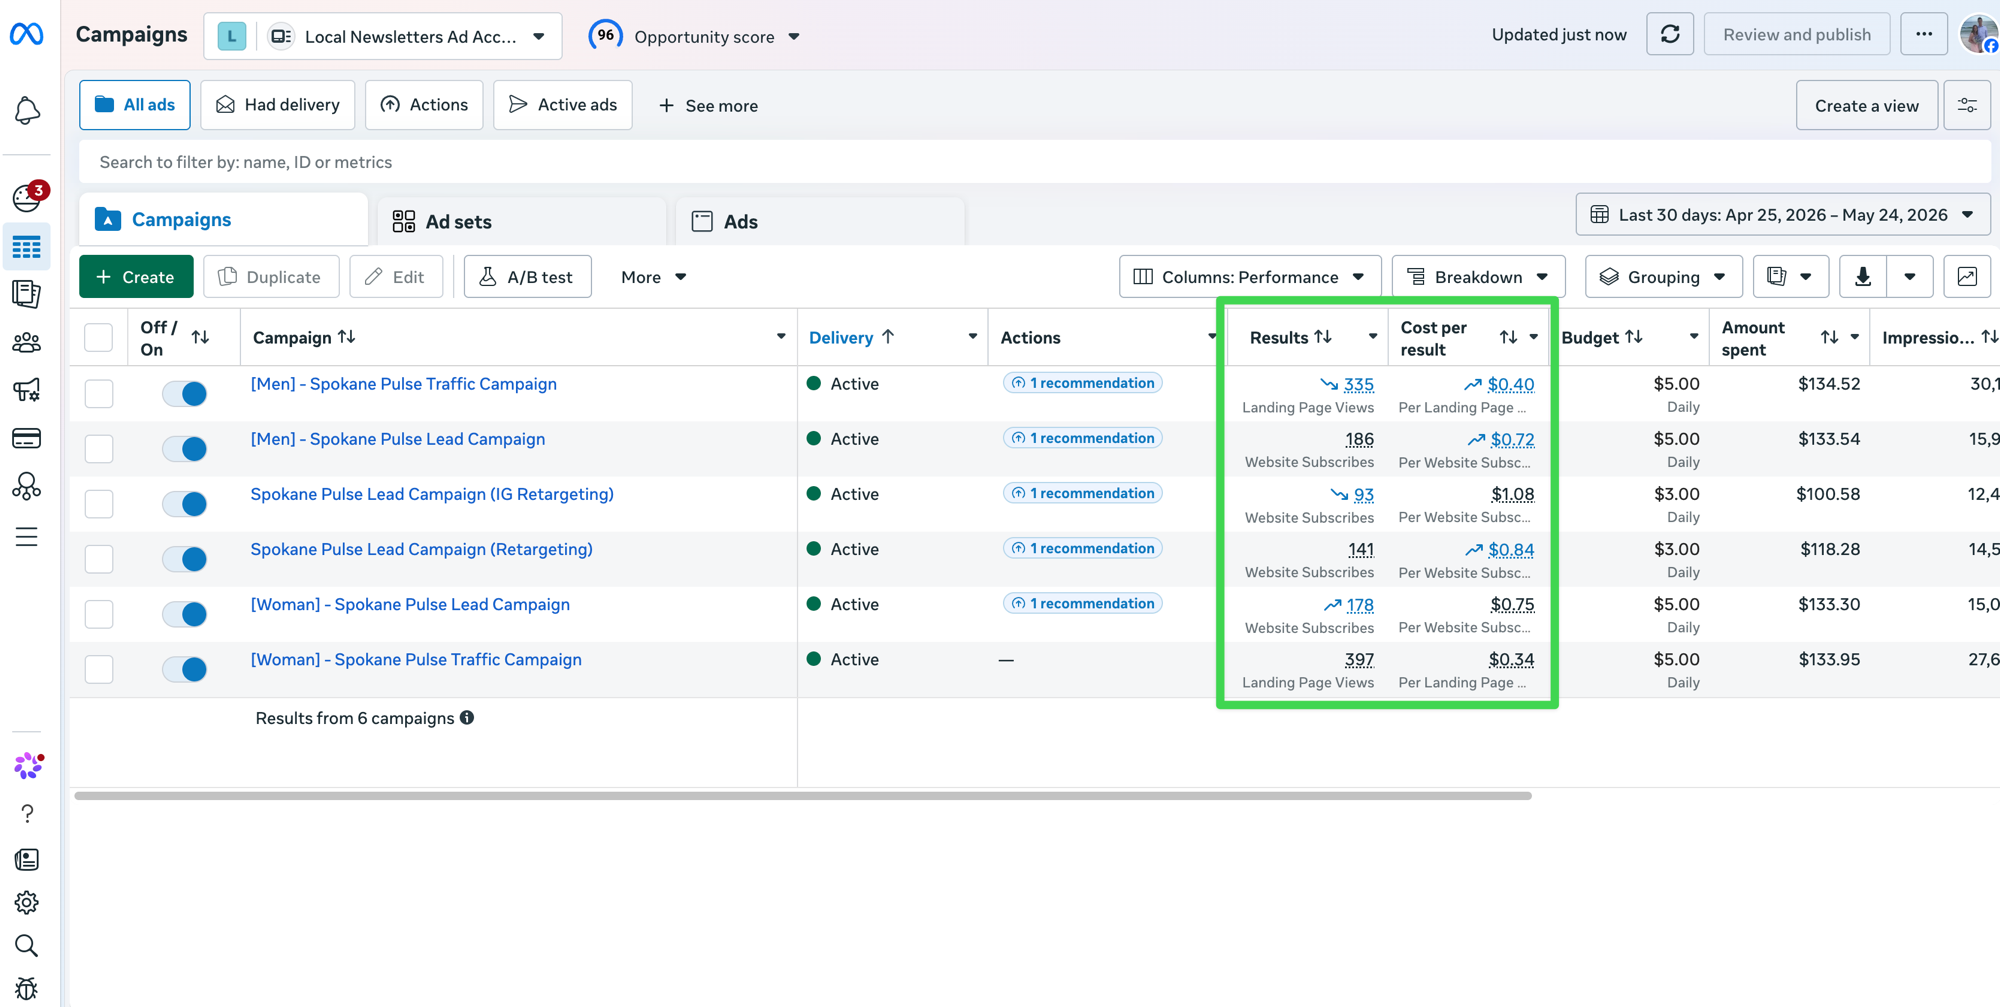Toggle off [Men] Spokane Pulse Traffic Campaign

point(185,393)
